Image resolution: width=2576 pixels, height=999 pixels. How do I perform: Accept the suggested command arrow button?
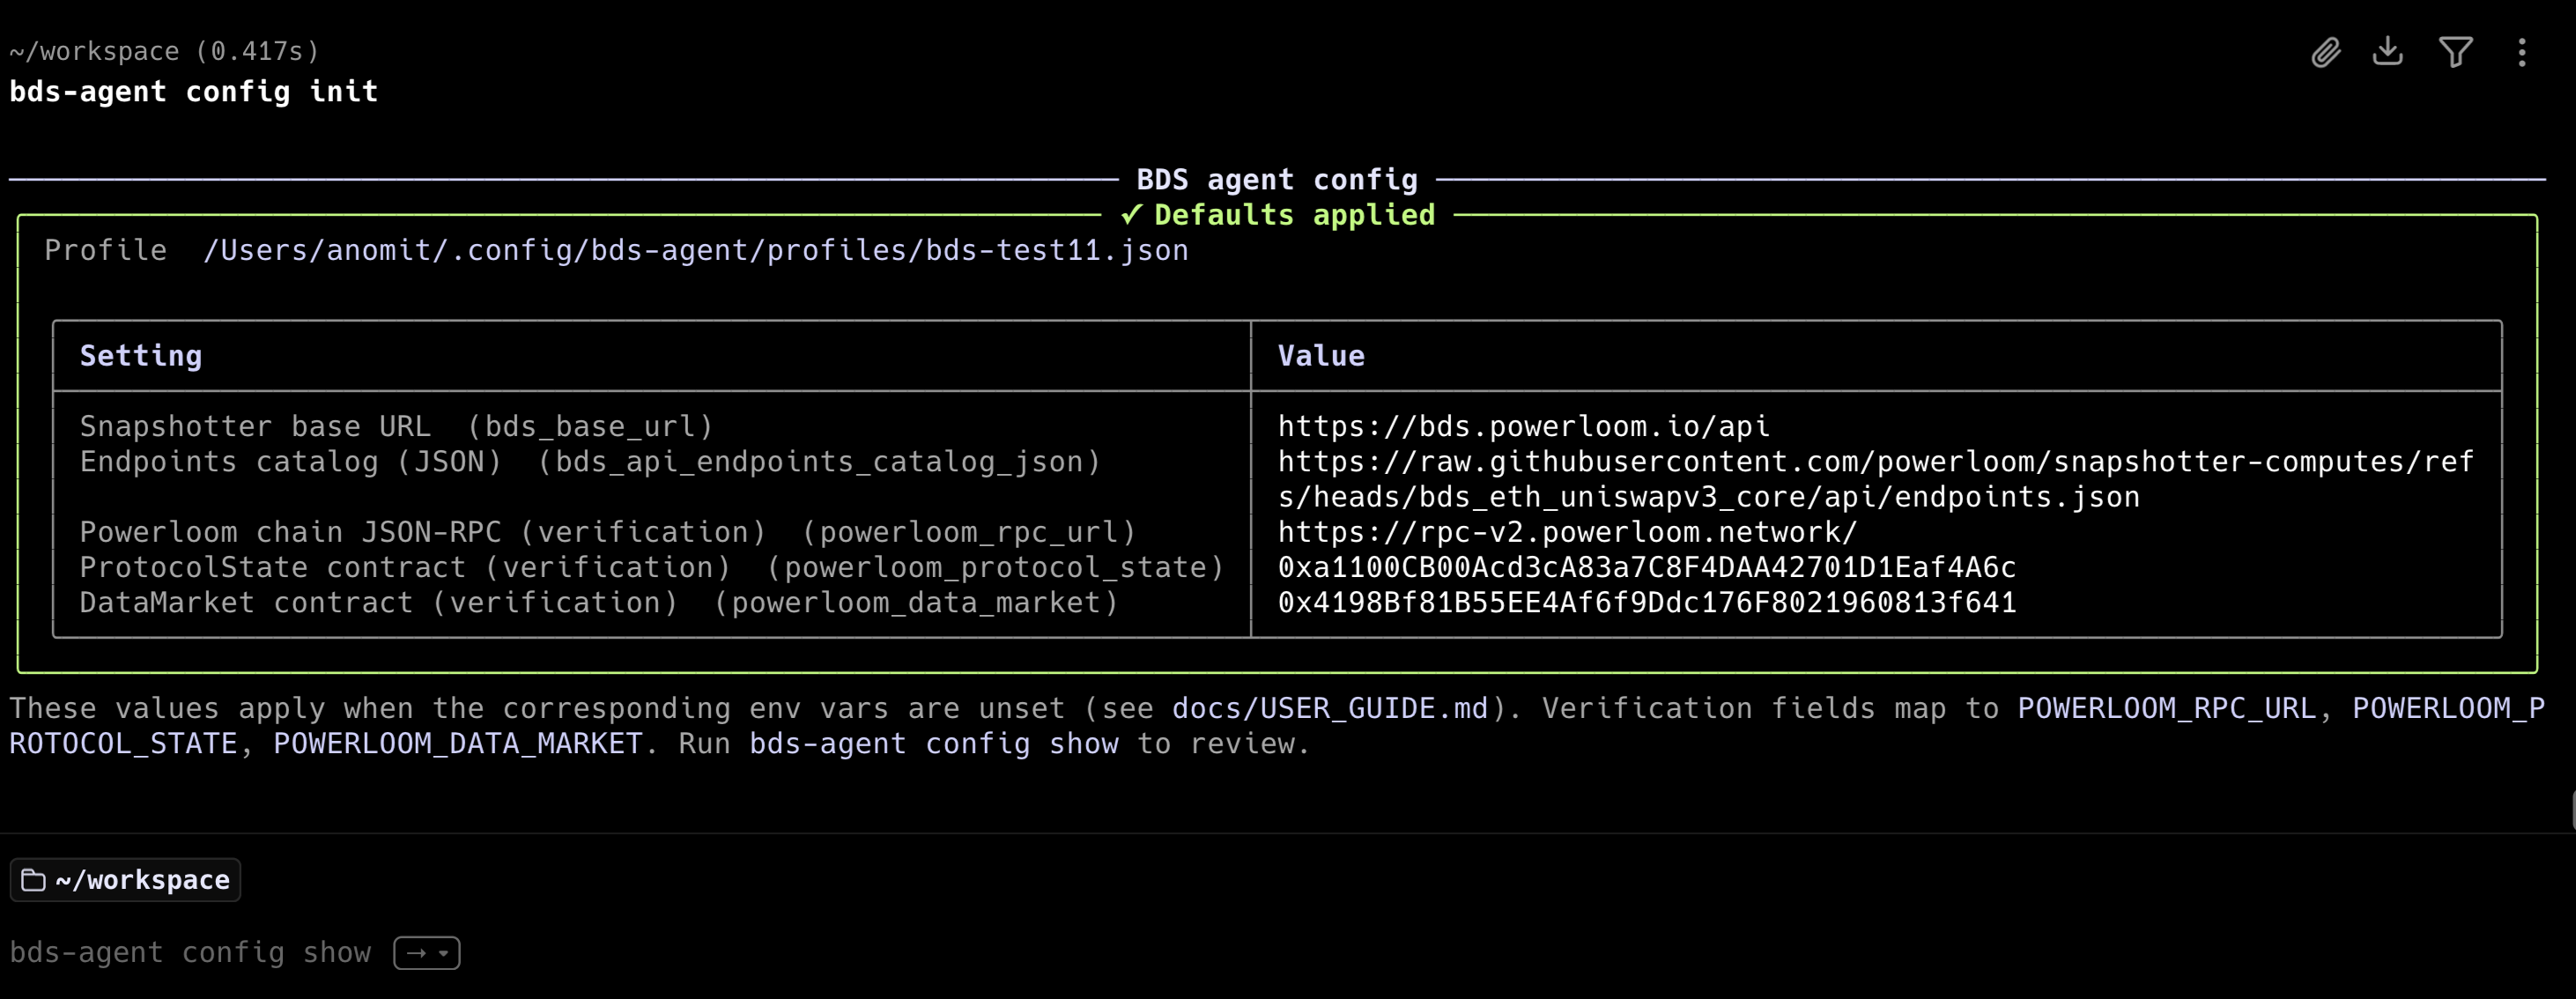427,953
